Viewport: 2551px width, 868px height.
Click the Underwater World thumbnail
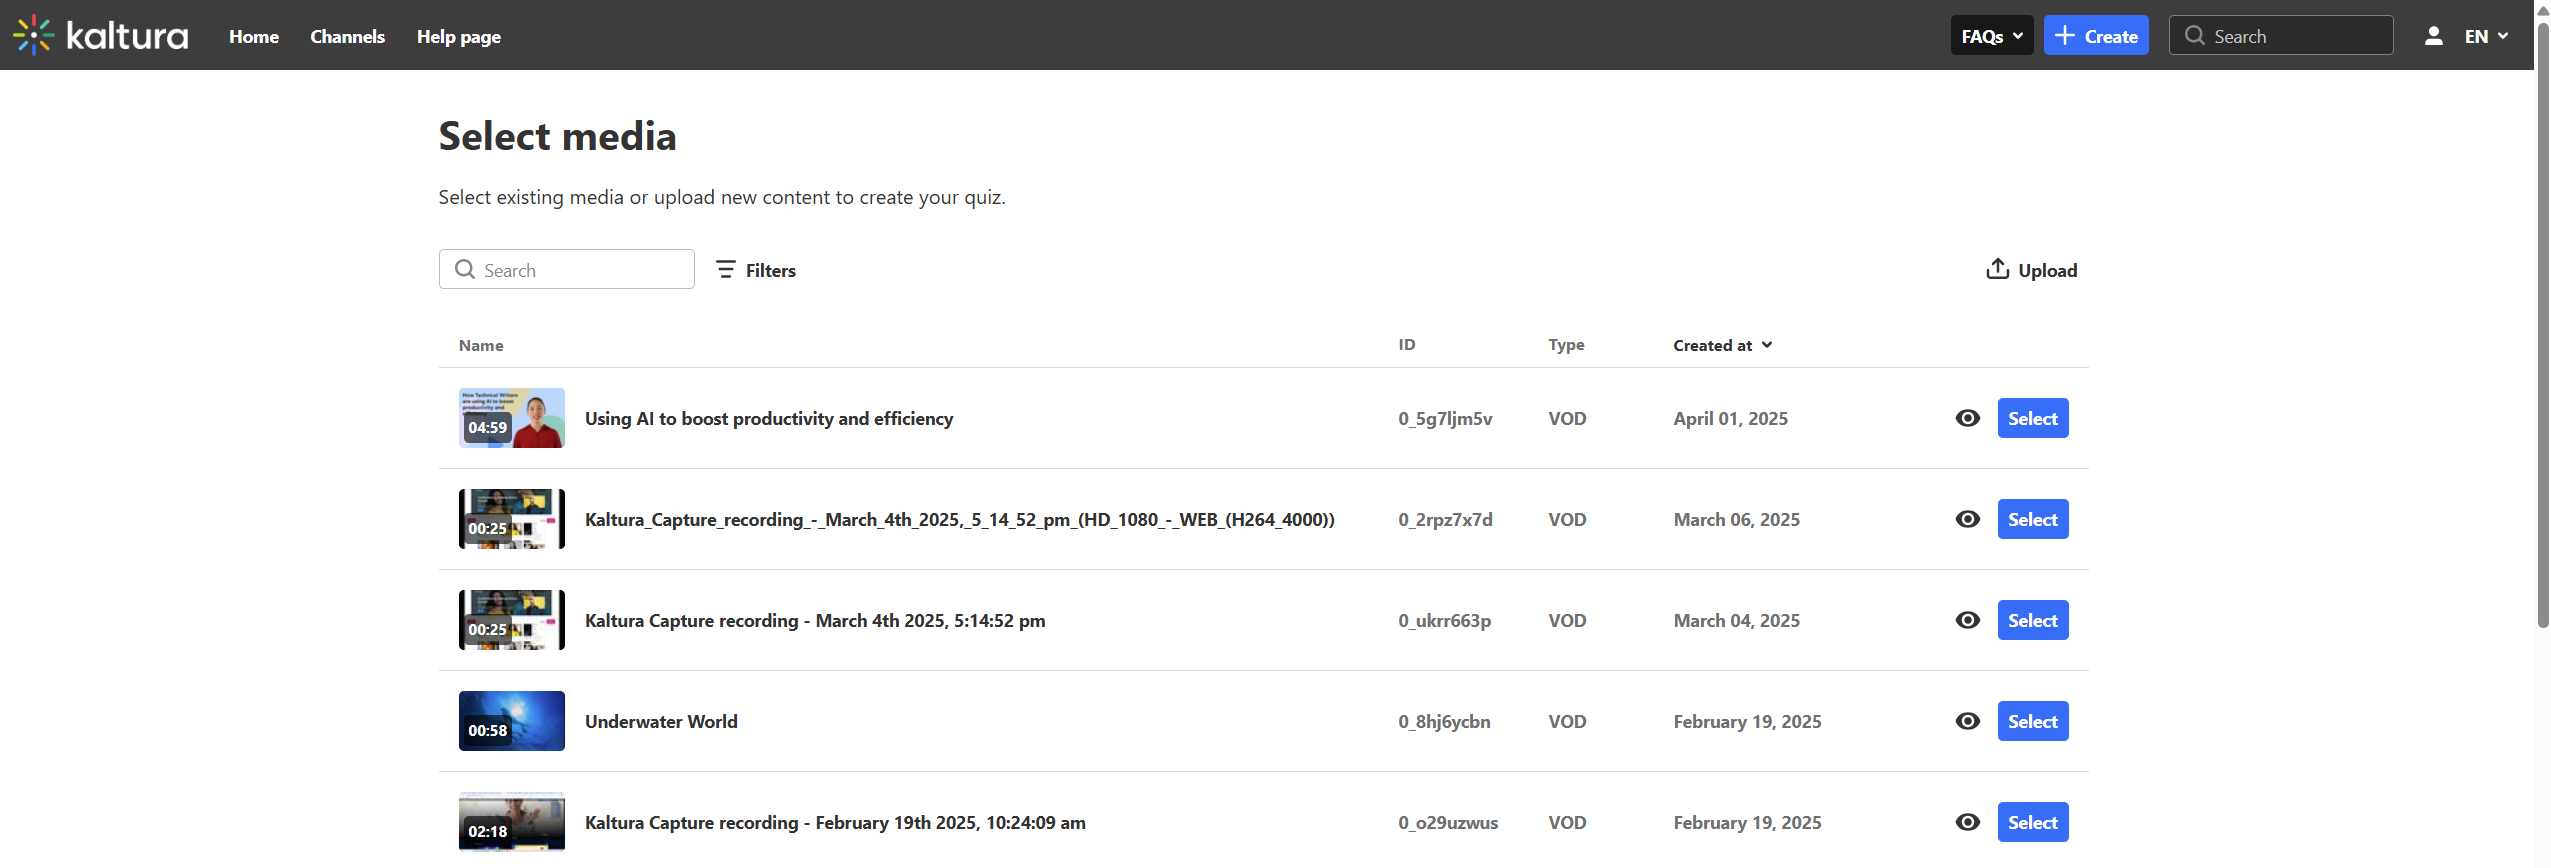pyautogui.click(x=511, y=721)
